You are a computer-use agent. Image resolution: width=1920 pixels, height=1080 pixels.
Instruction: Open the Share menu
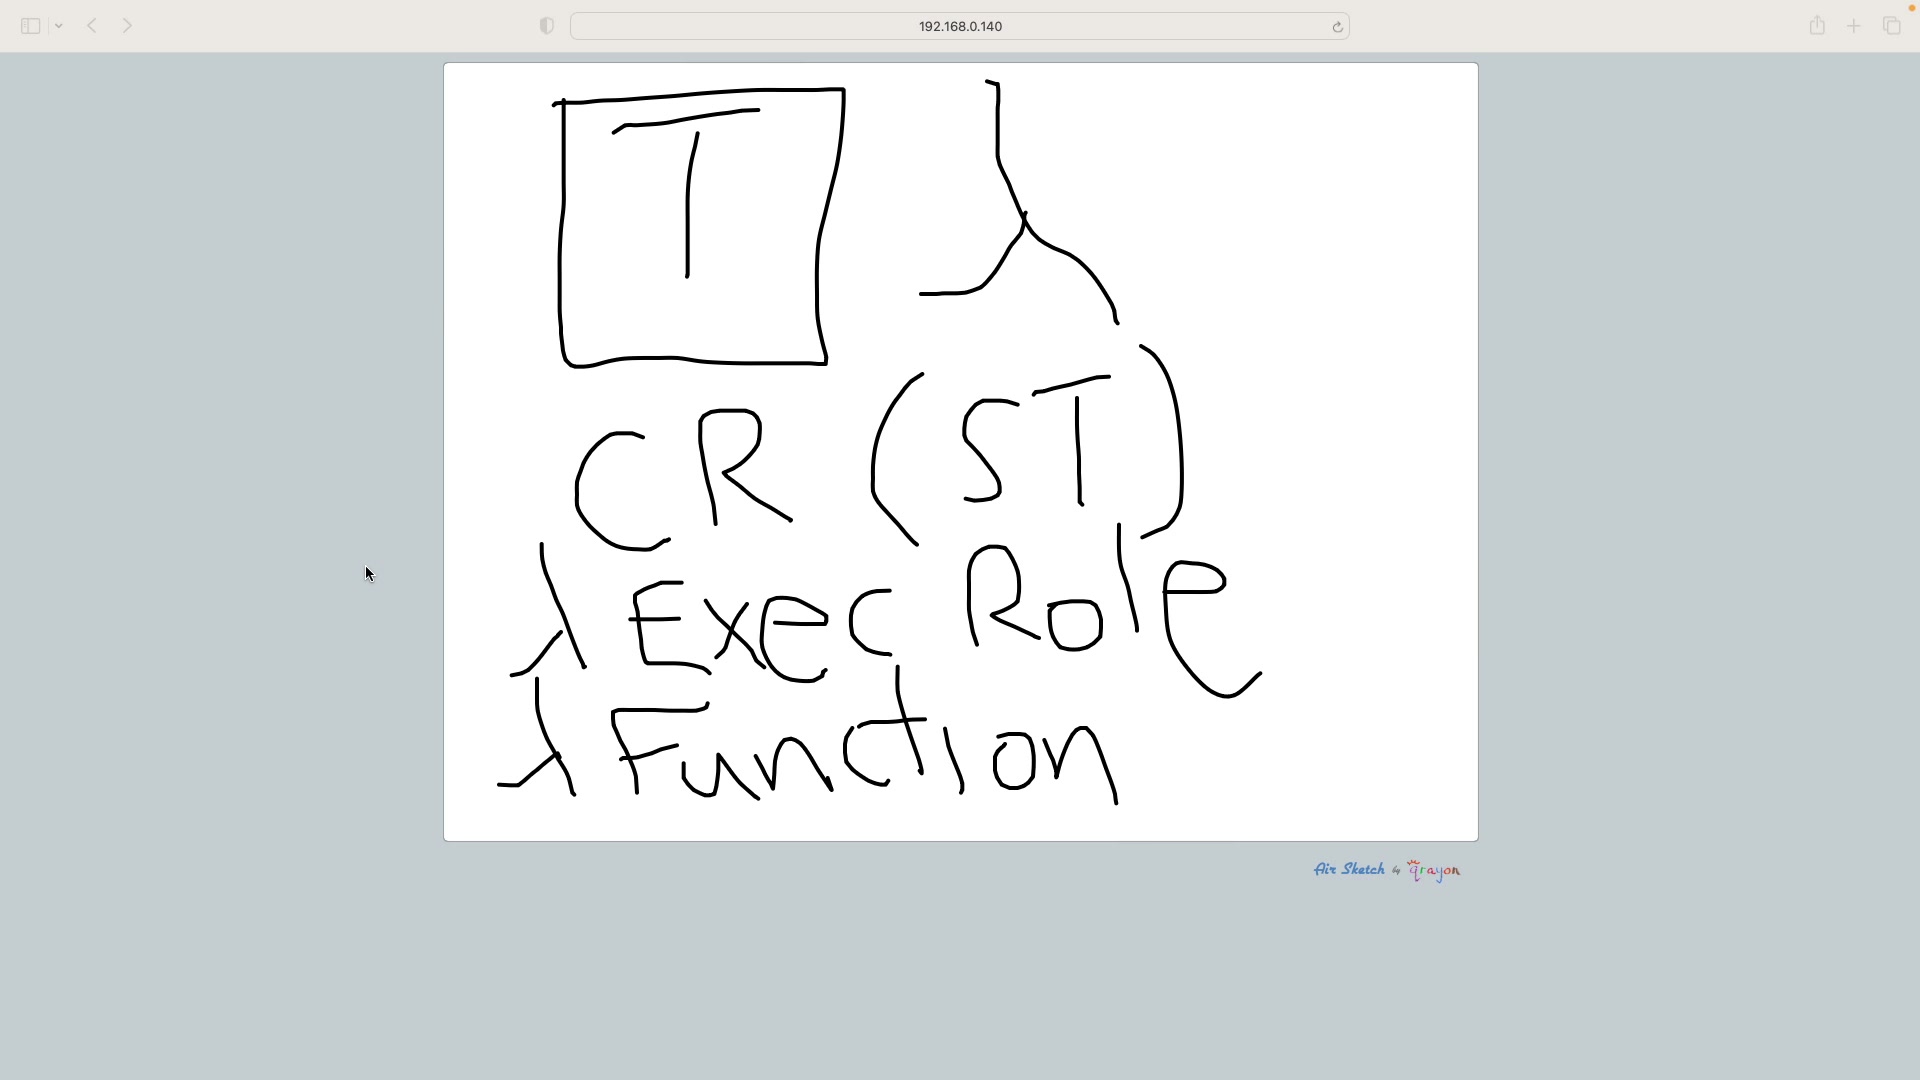click(x=1817, y=26)
